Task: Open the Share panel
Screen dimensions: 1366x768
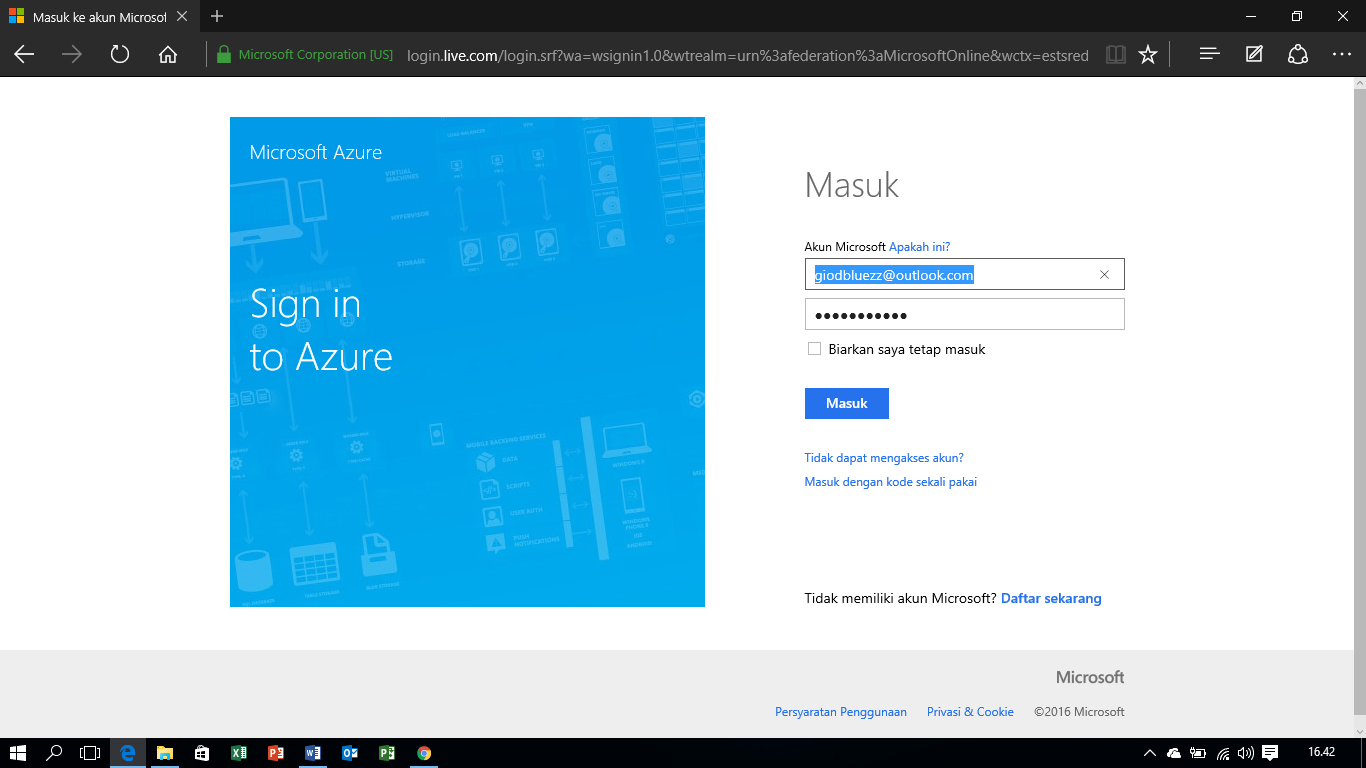Action: (1296, 55)
